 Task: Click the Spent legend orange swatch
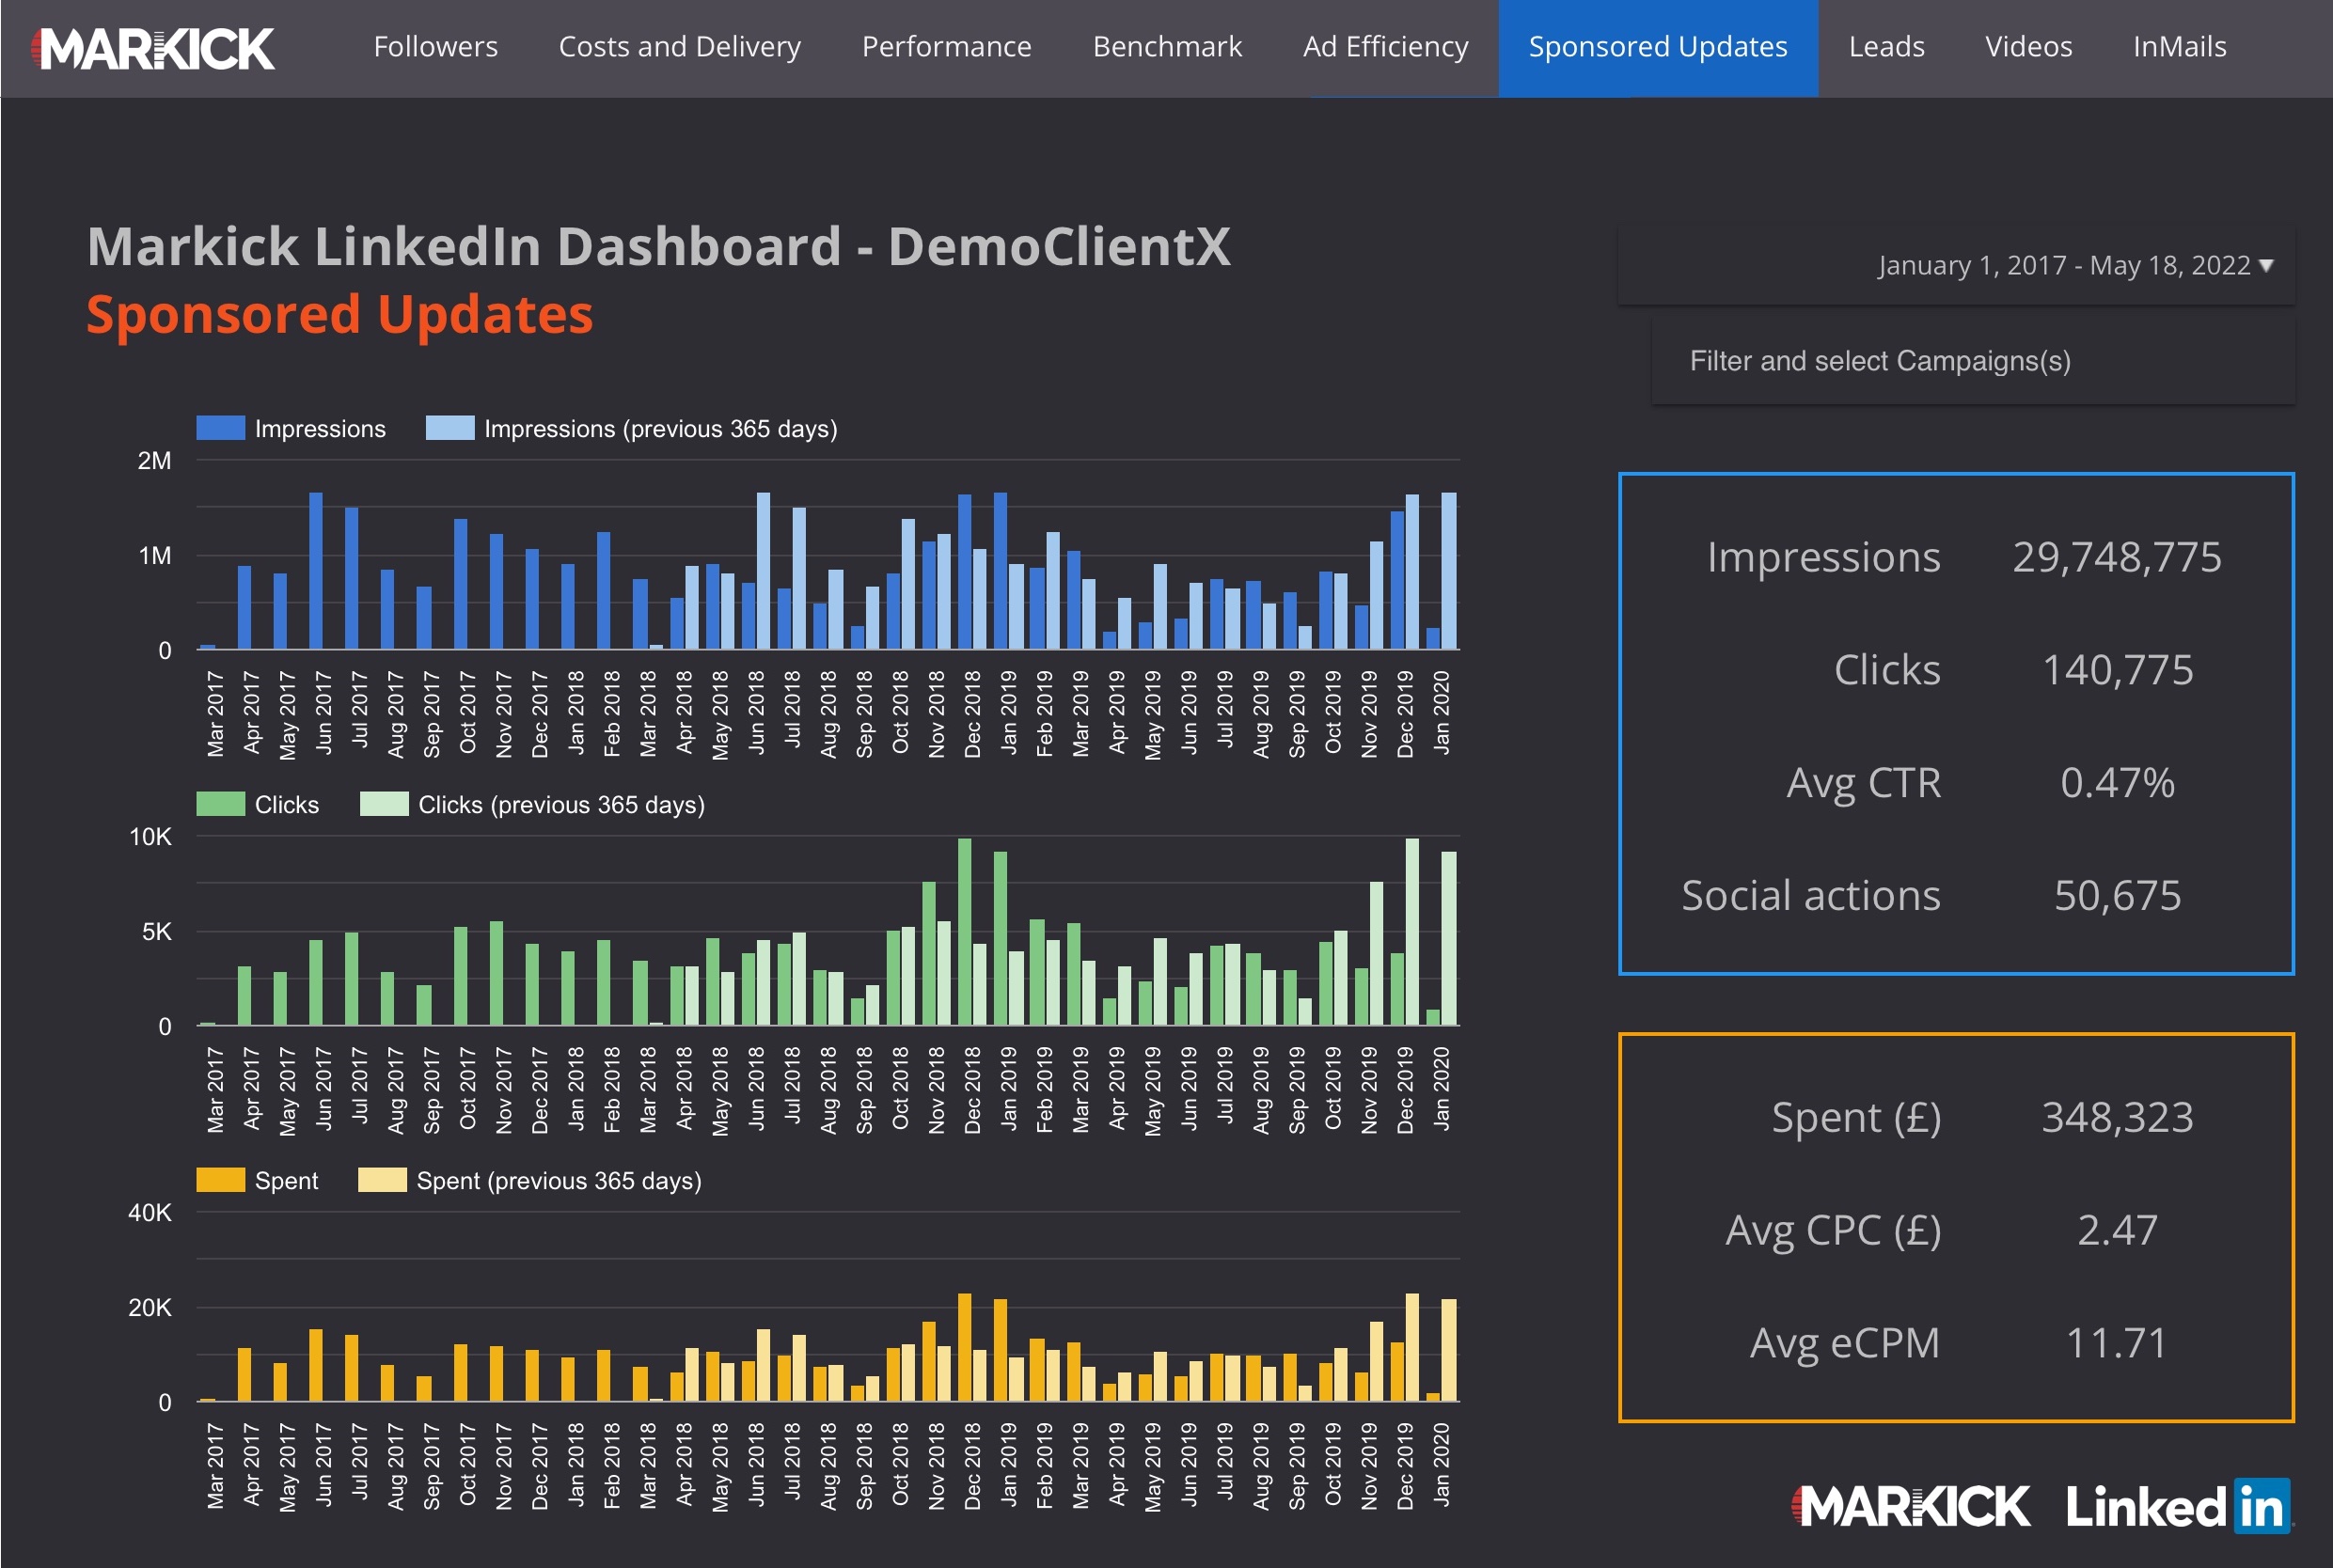tap(220, 1180)
